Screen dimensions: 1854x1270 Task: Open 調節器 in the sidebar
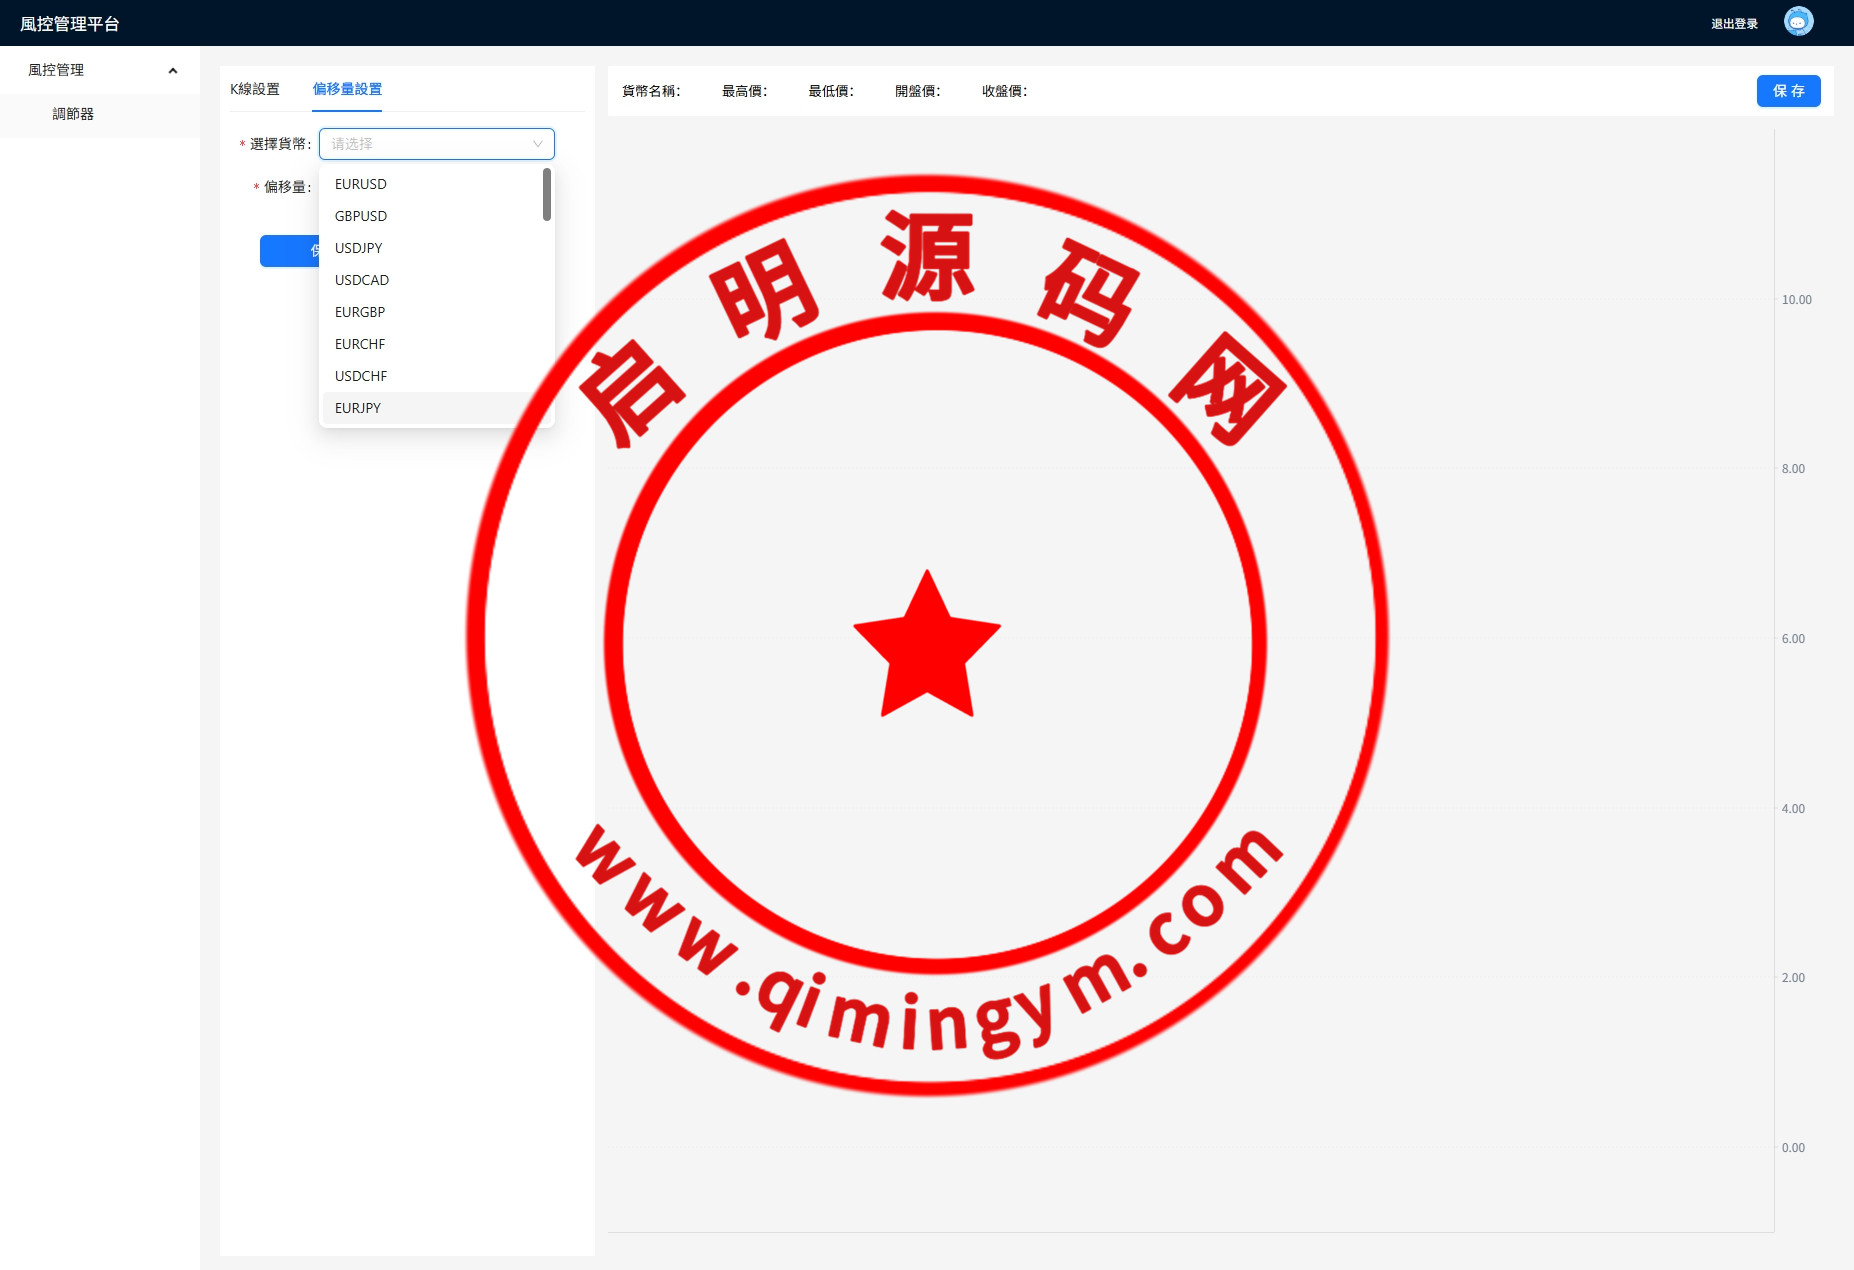[x=73, y=114]
